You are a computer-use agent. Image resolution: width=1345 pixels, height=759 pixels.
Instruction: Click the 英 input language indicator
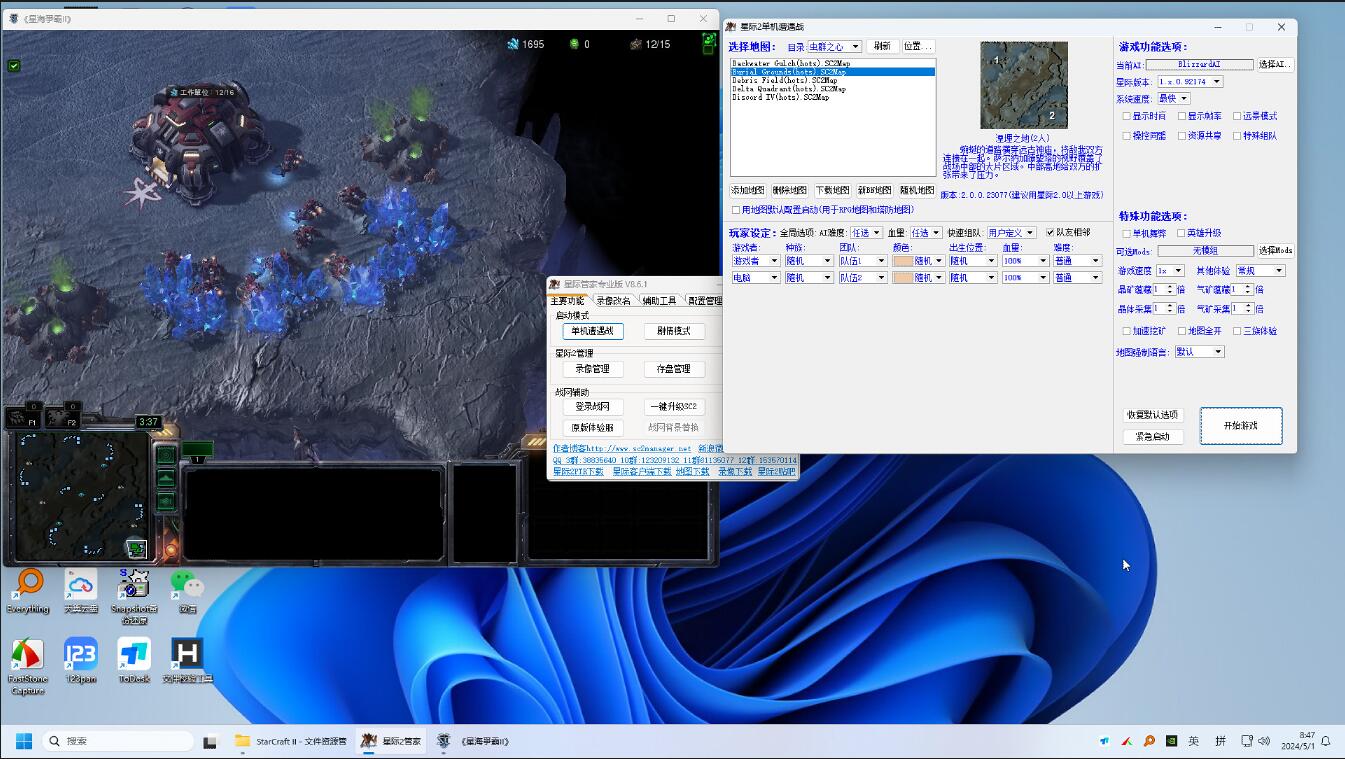coord(1194,741)
